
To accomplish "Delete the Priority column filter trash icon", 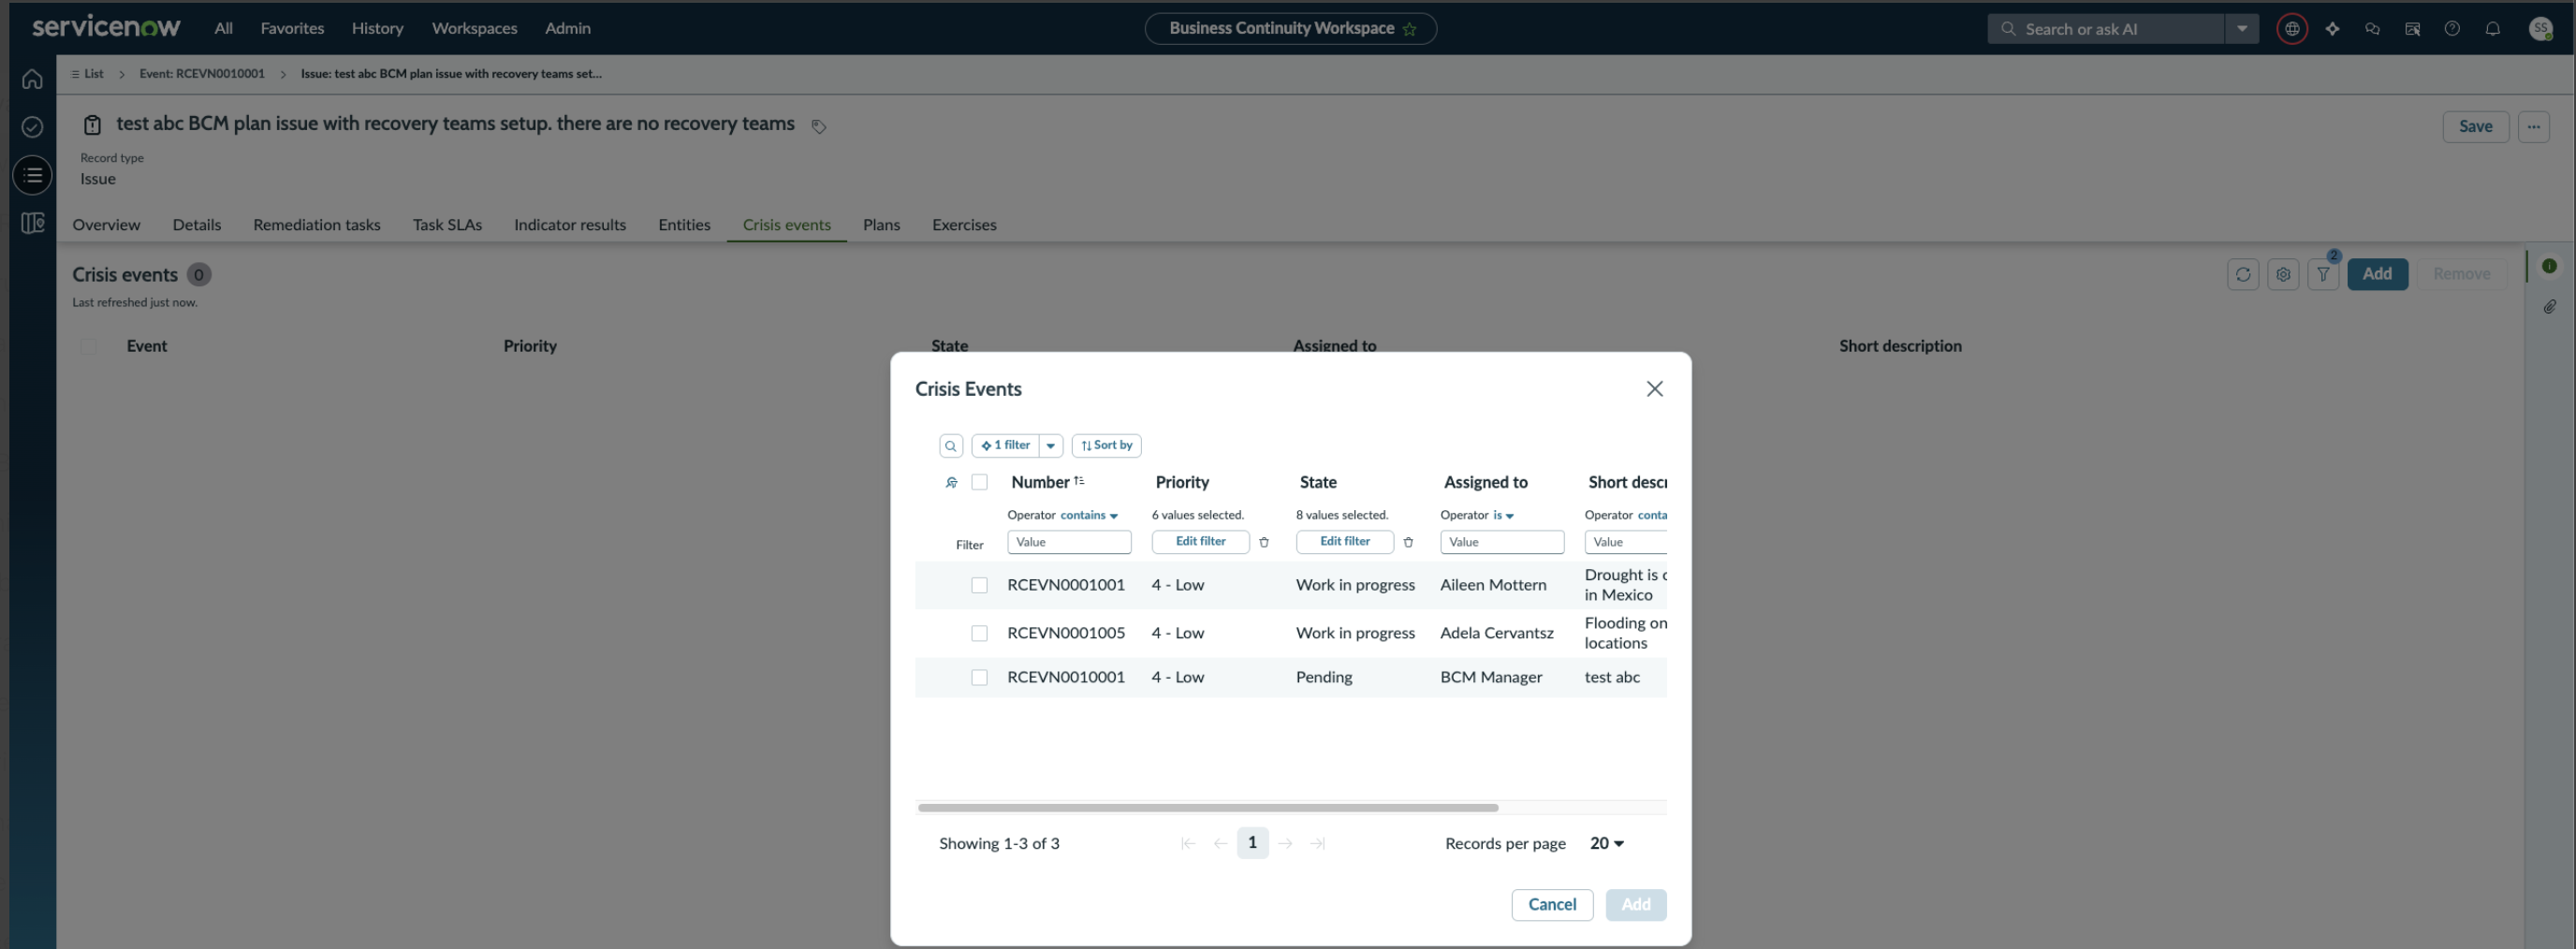I will [1264, 542].
